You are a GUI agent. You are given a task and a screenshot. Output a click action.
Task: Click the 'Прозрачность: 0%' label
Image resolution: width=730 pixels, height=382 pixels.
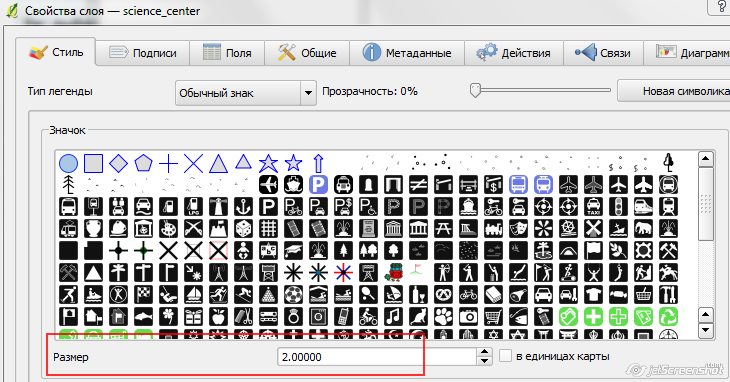click(x=370, y=91)
